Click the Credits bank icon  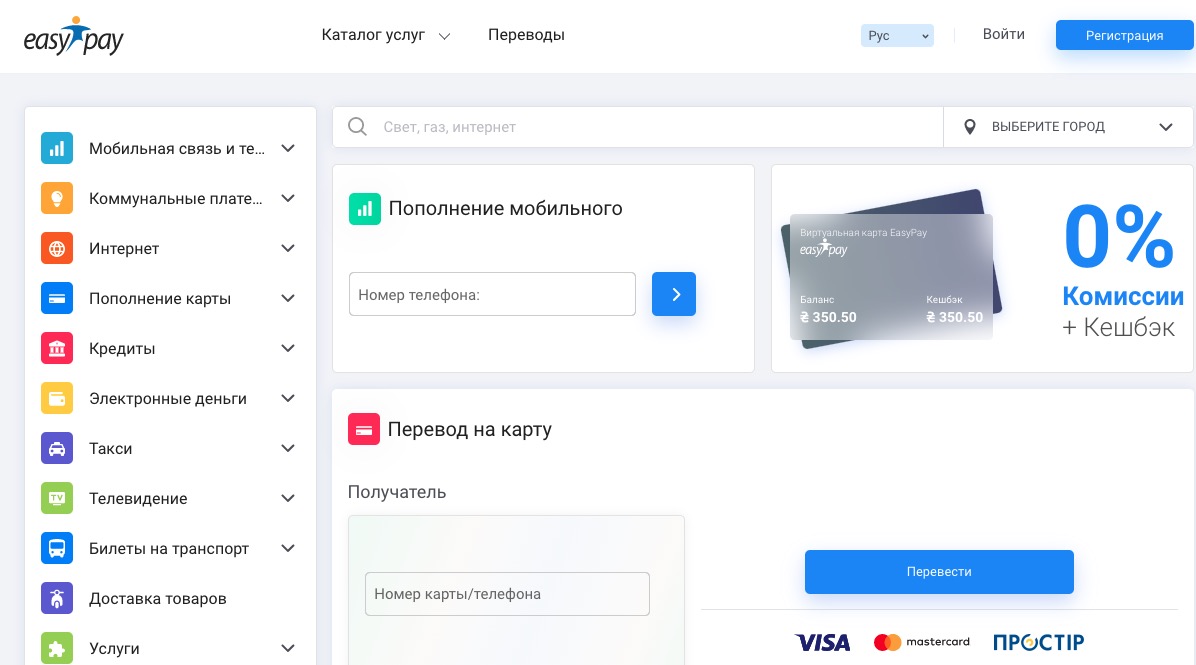click(x=56, y=349)
